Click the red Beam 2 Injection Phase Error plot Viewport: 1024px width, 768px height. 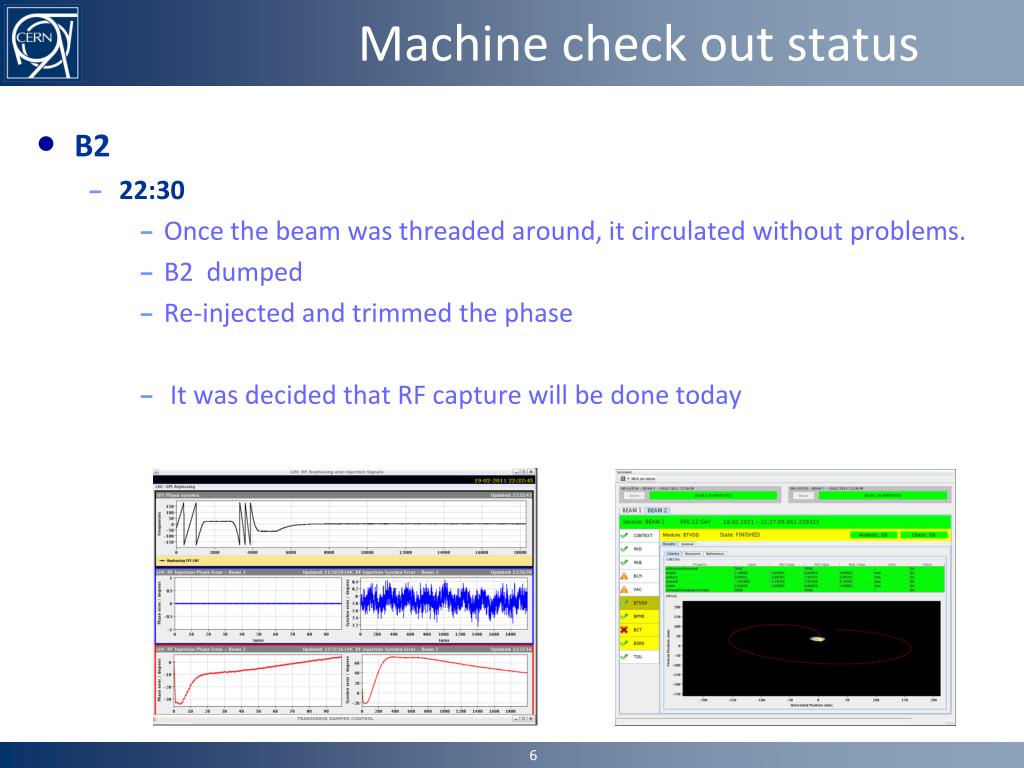point(258,680)
